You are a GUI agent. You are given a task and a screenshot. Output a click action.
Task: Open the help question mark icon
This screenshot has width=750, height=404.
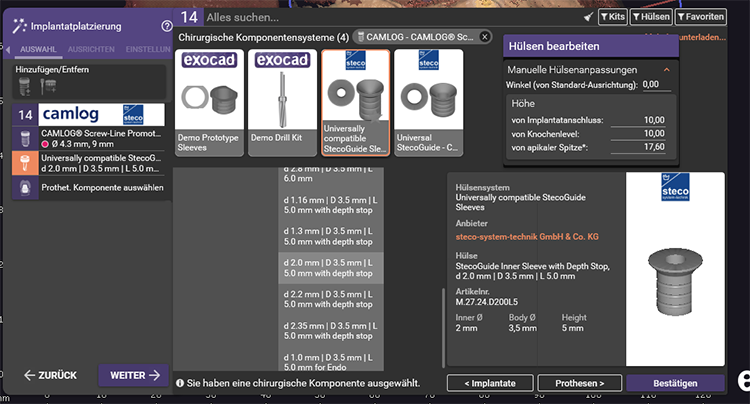tap(166, 26)
